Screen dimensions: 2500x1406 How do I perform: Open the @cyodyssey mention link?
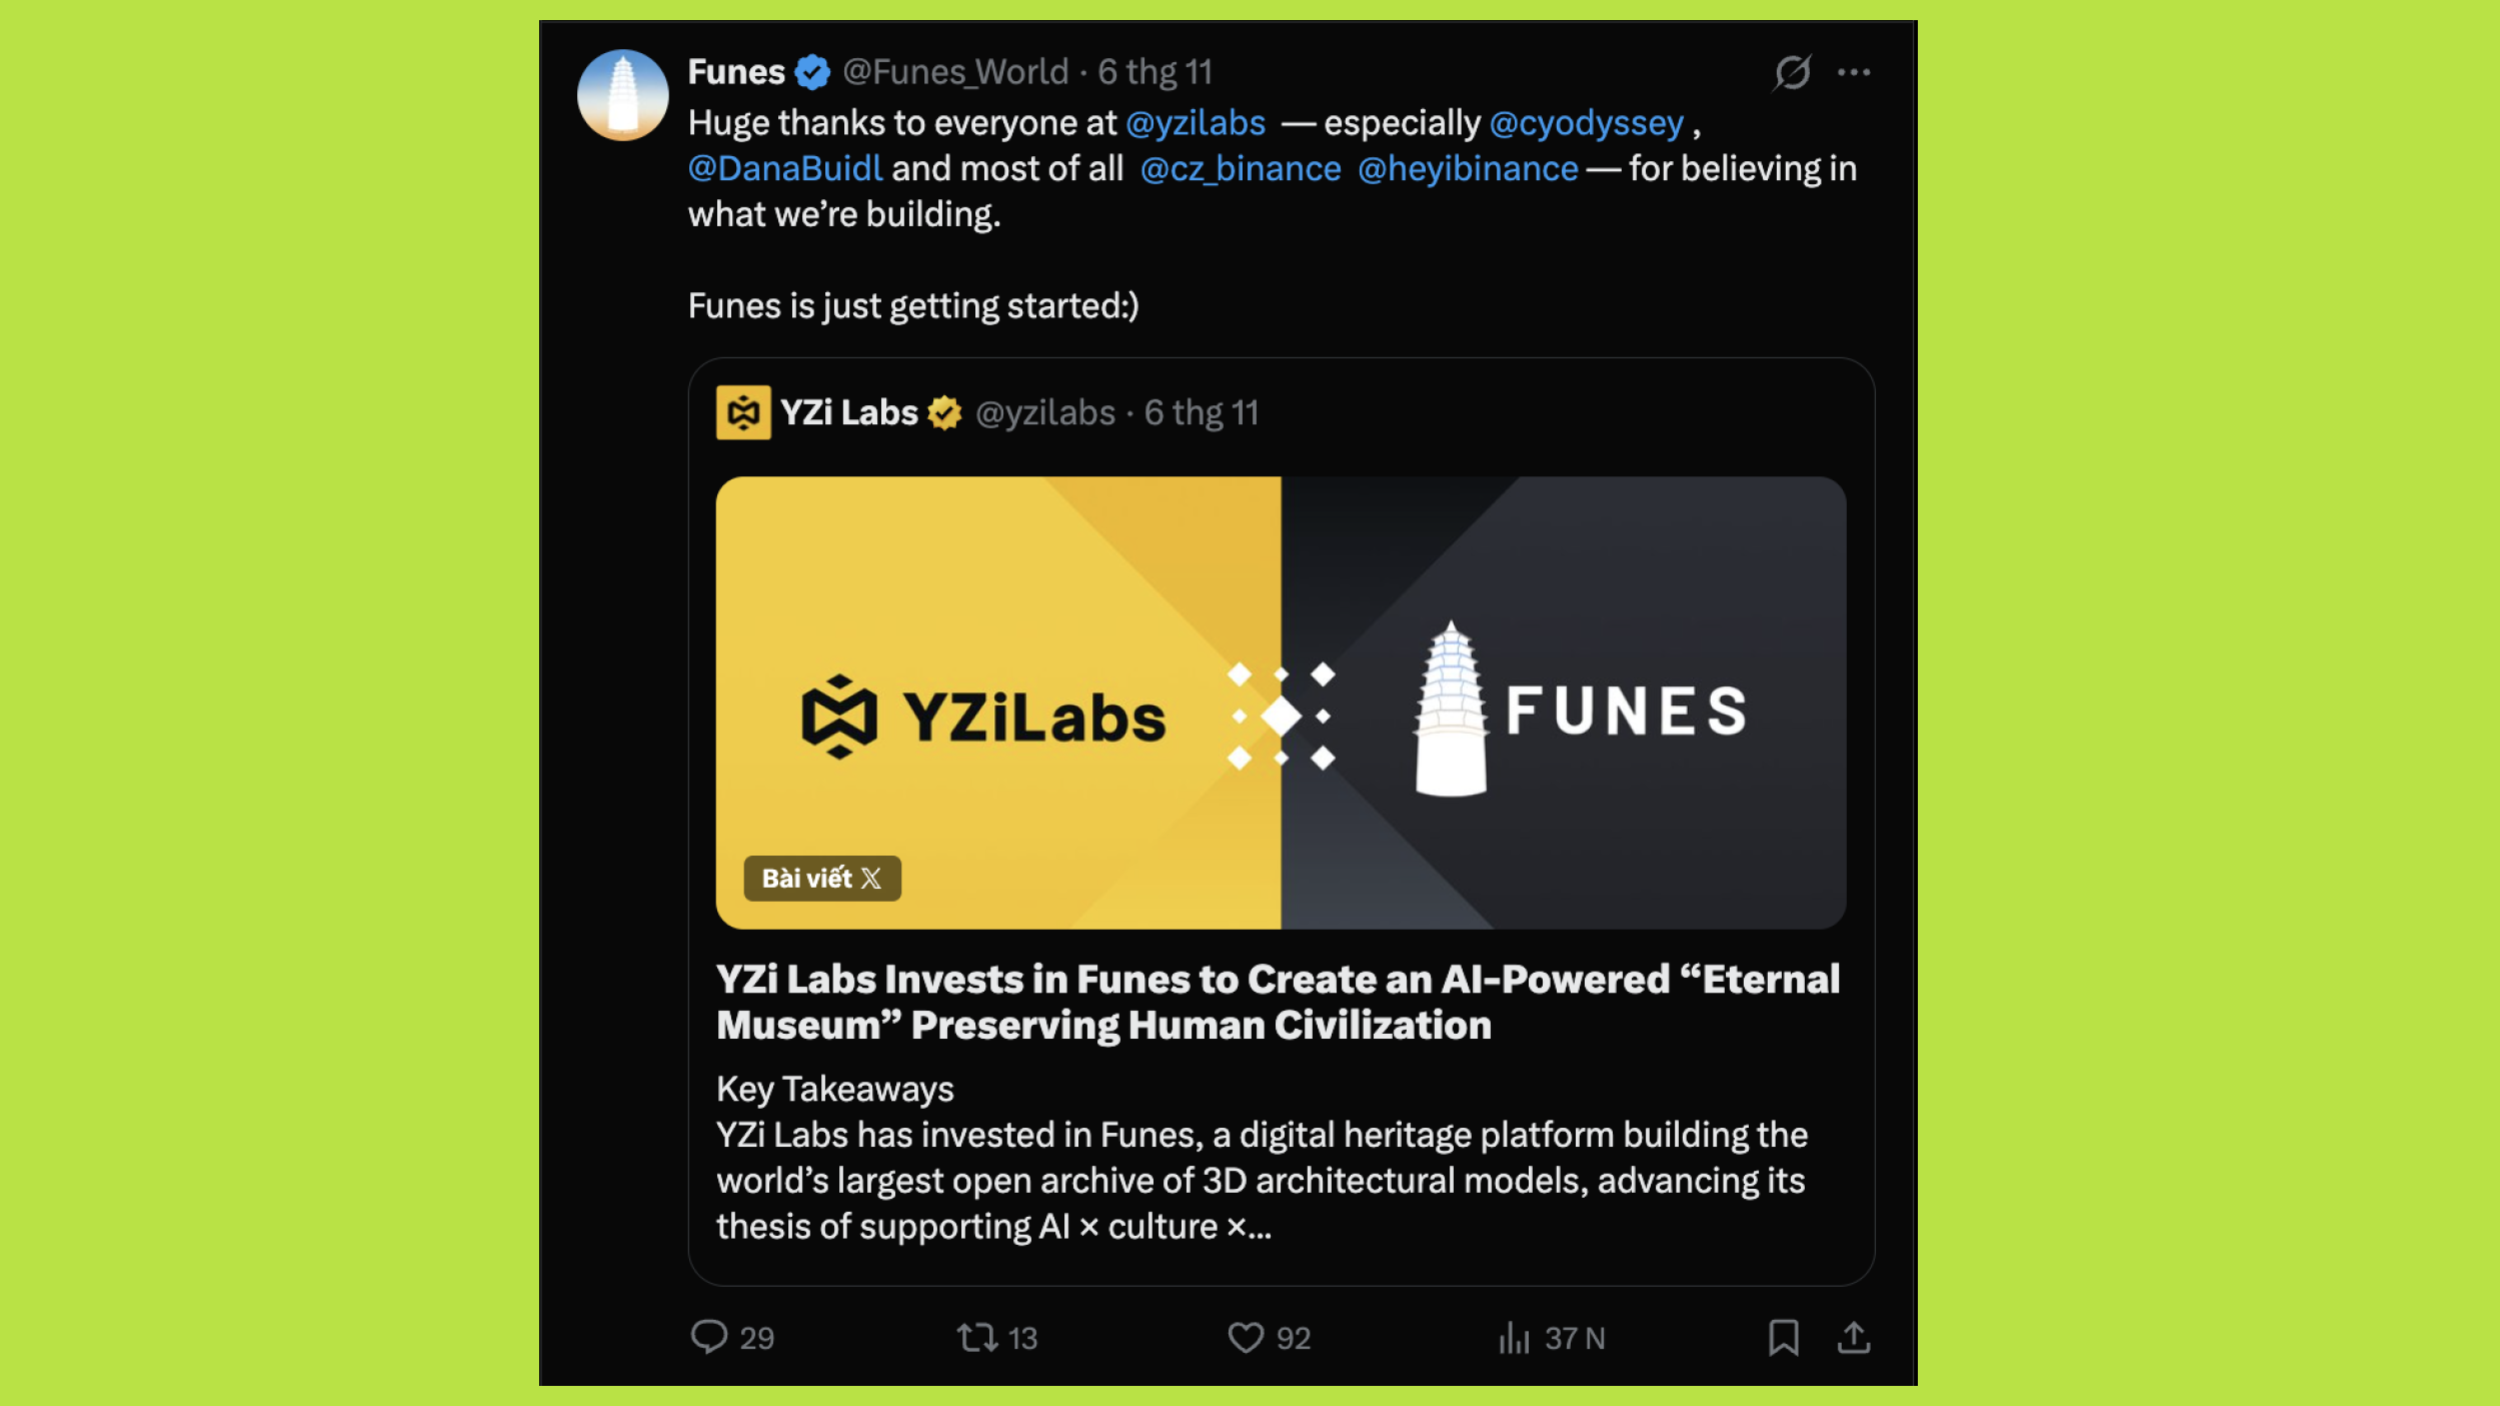click(x=1586, y=123)
